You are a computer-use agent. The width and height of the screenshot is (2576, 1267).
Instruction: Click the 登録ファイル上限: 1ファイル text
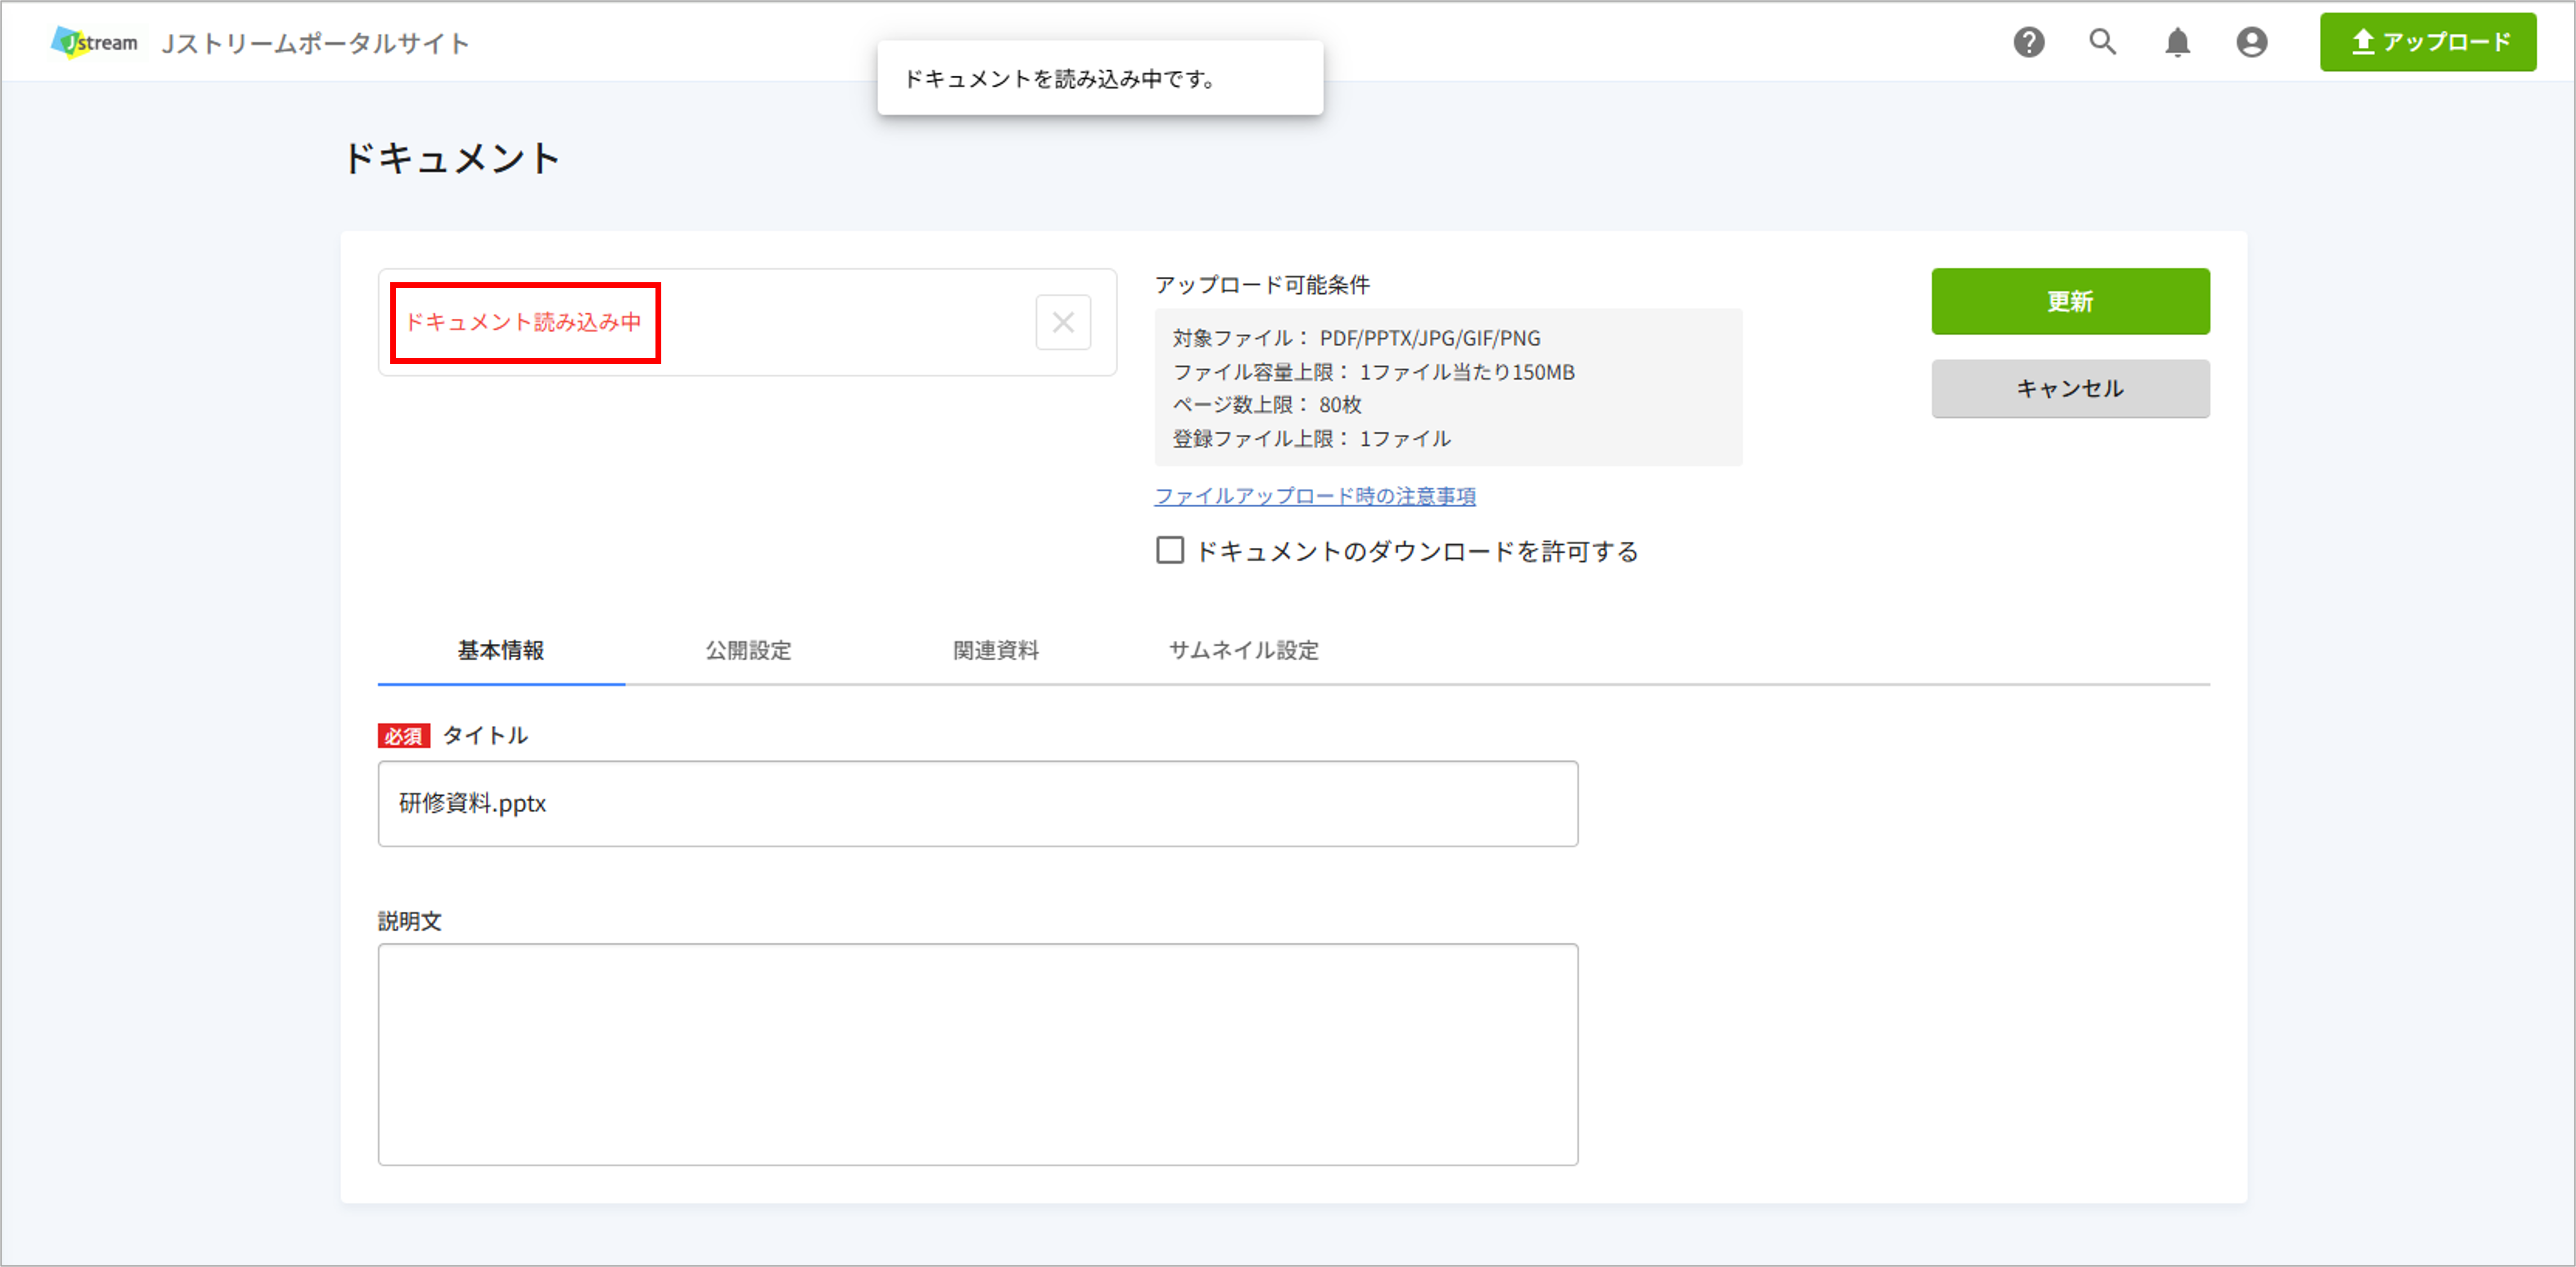pos(1311,439)
